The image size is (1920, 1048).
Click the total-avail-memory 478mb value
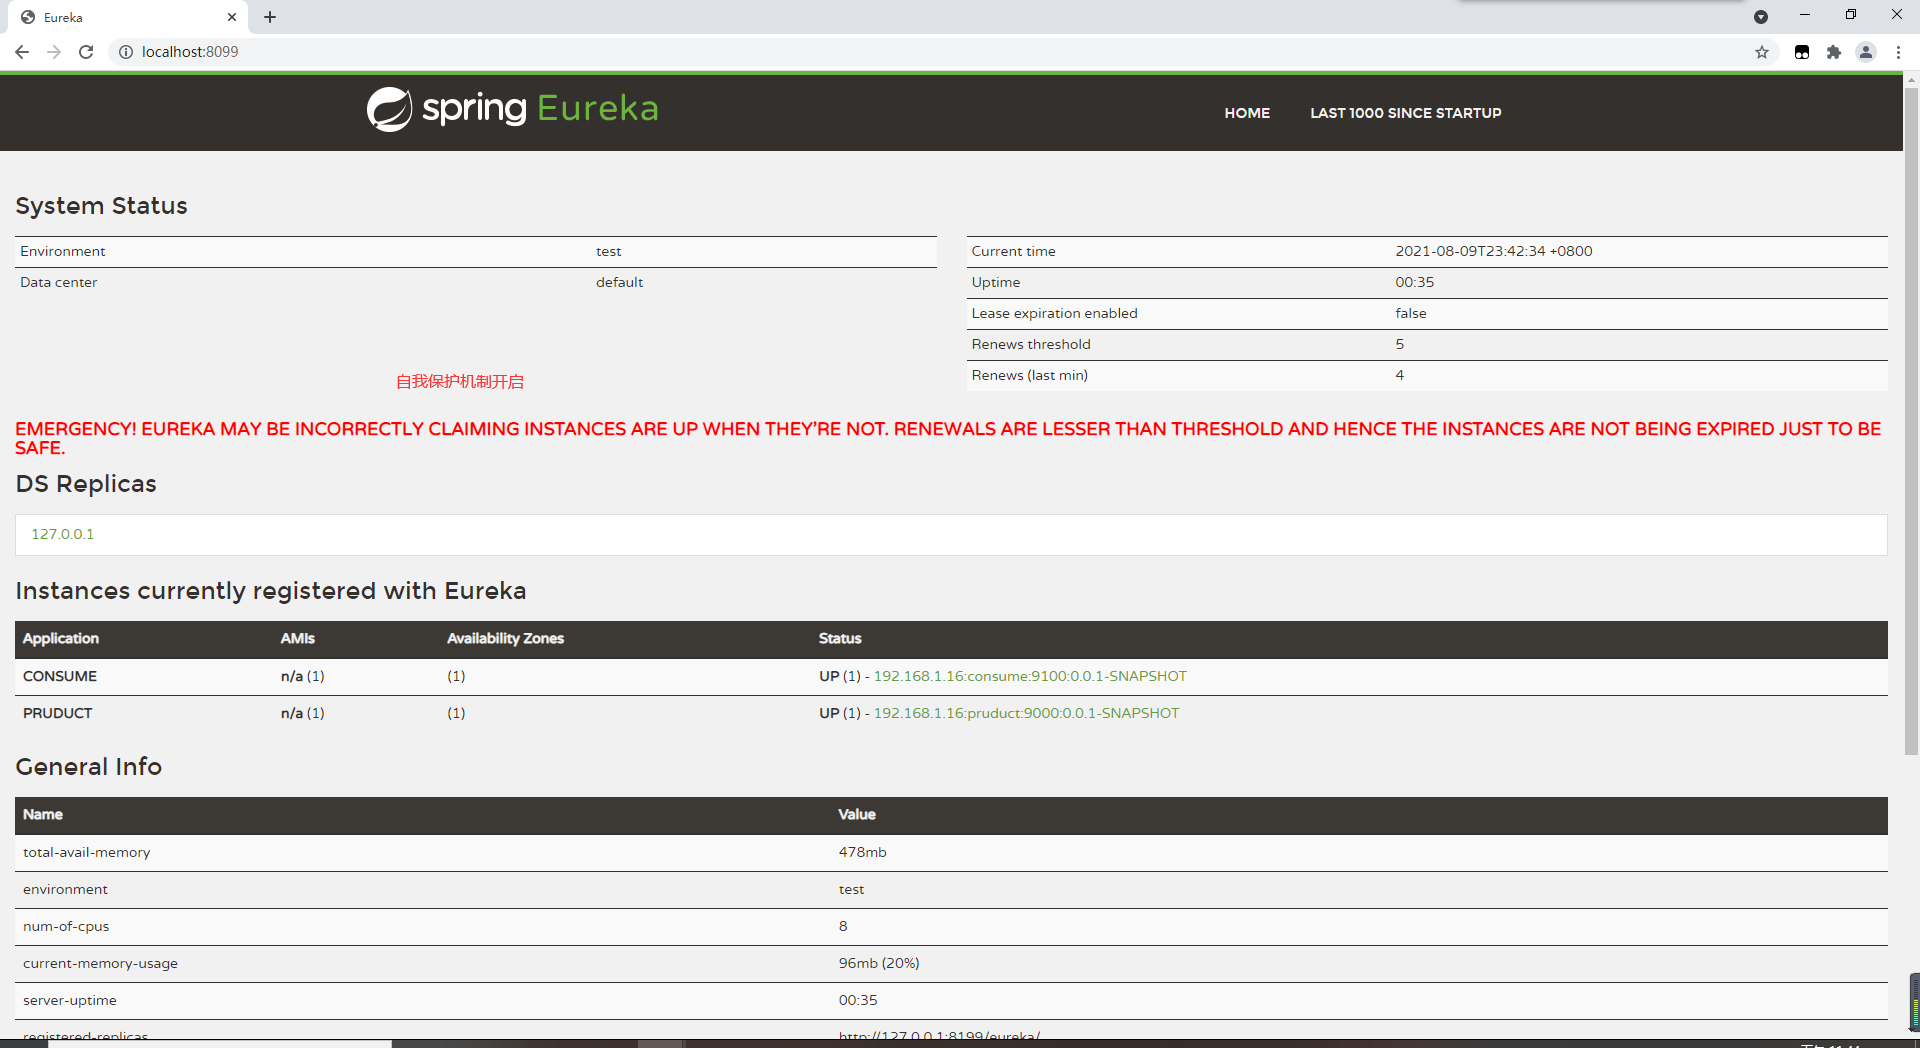(862, 852)
